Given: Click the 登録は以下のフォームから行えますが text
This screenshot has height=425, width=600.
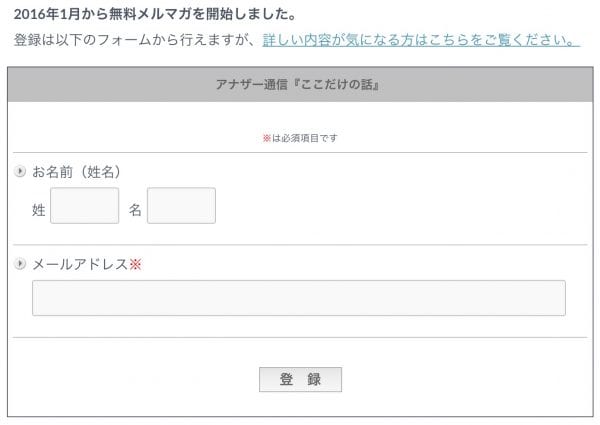Looking at the screenshot, I should click(135, 40).
